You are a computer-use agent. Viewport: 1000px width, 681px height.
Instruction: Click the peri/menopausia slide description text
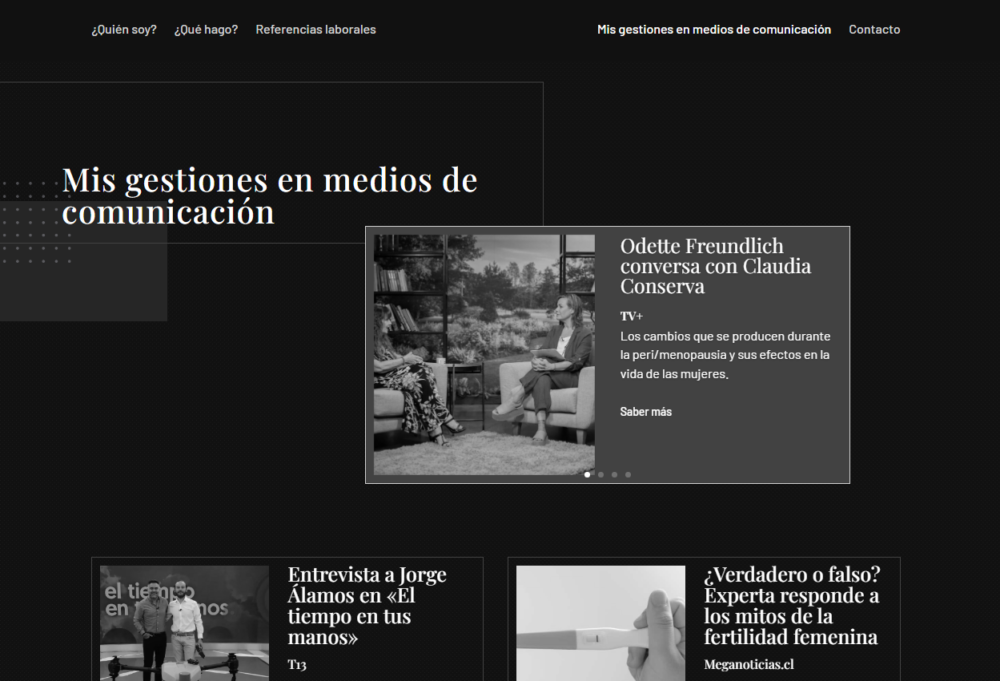tap(725, 355)
